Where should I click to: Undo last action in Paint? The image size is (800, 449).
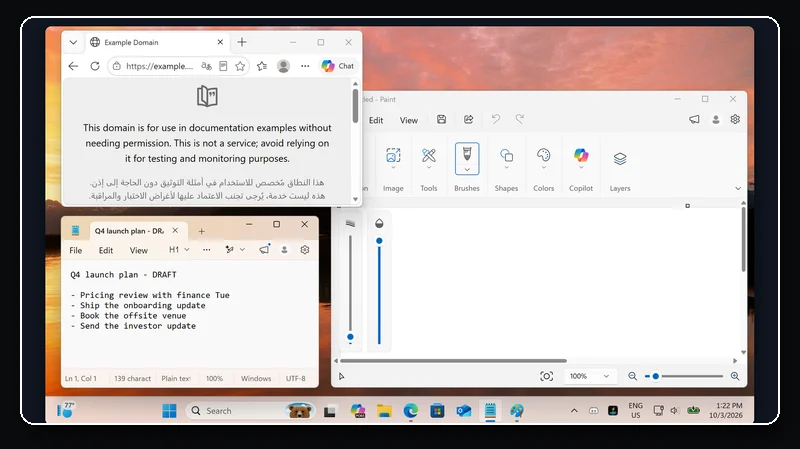tap(495, 119)
